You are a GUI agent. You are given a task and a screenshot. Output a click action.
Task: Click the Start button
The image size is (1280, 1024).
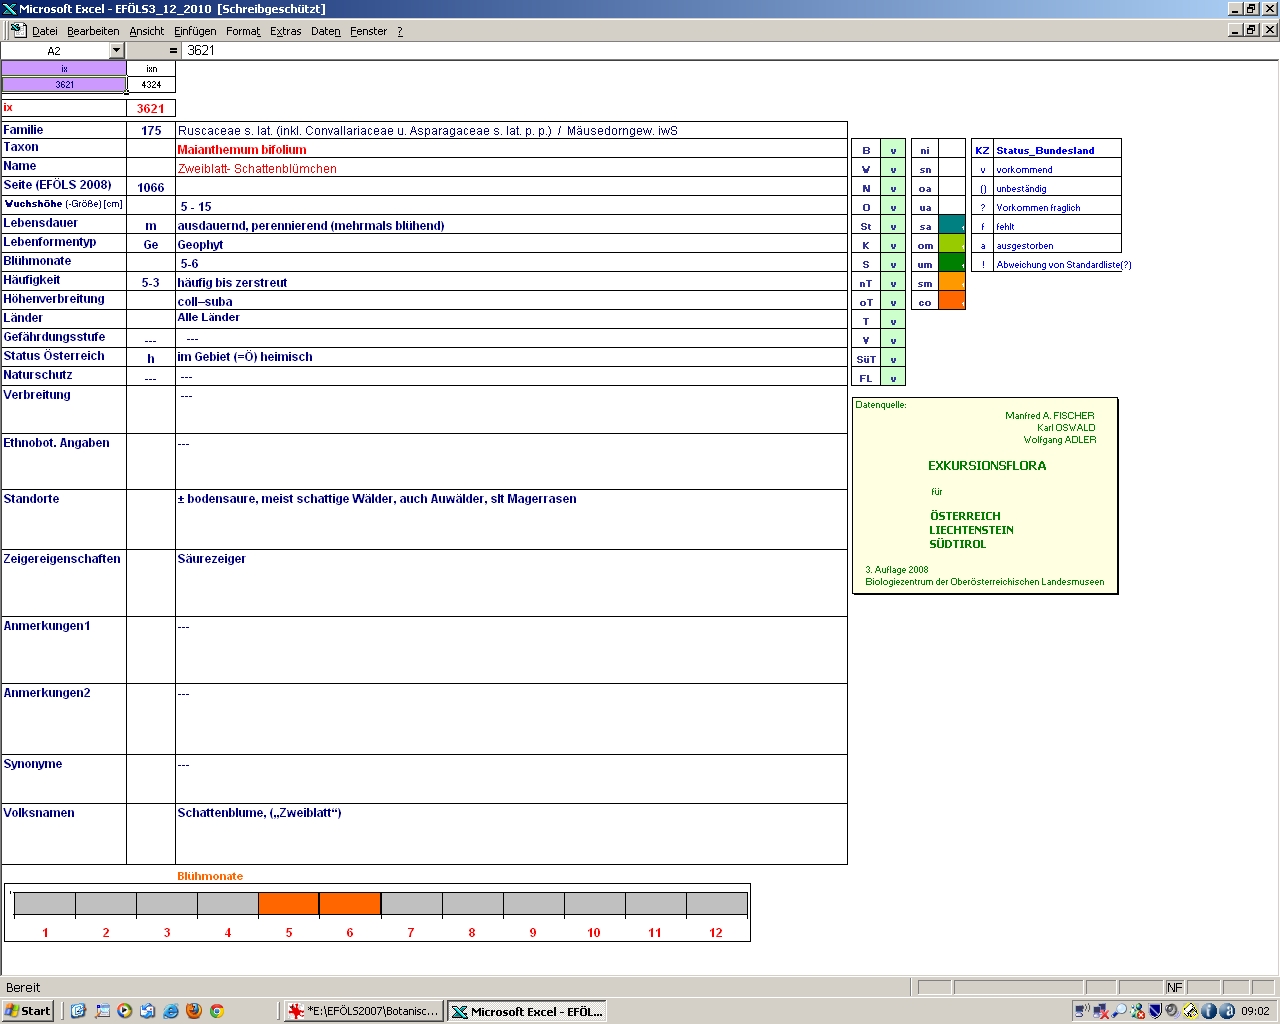click(28, 1011)
